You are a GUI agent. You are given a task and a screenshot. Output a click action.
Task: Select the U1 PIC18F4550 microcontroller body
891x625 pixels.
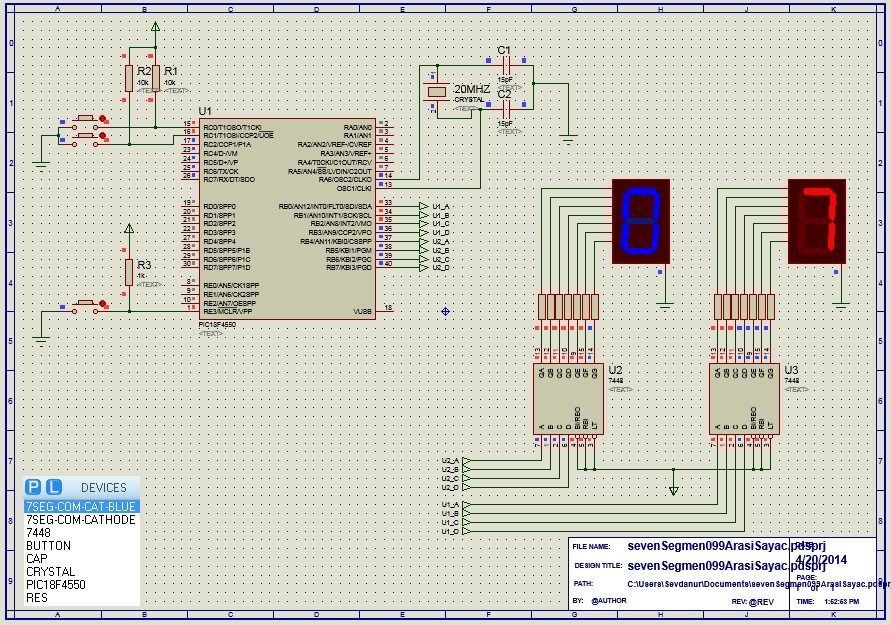287,219
